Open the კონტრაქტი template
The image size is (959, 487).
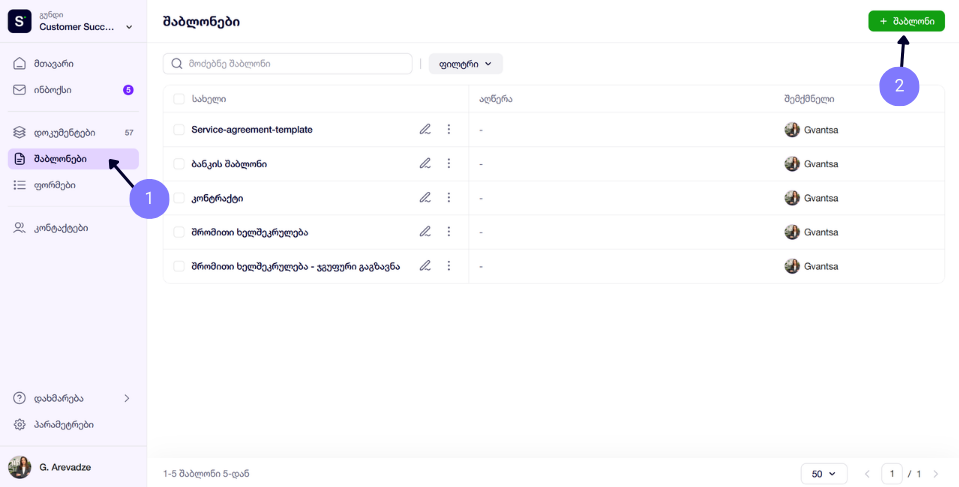[x=217, y=198]
